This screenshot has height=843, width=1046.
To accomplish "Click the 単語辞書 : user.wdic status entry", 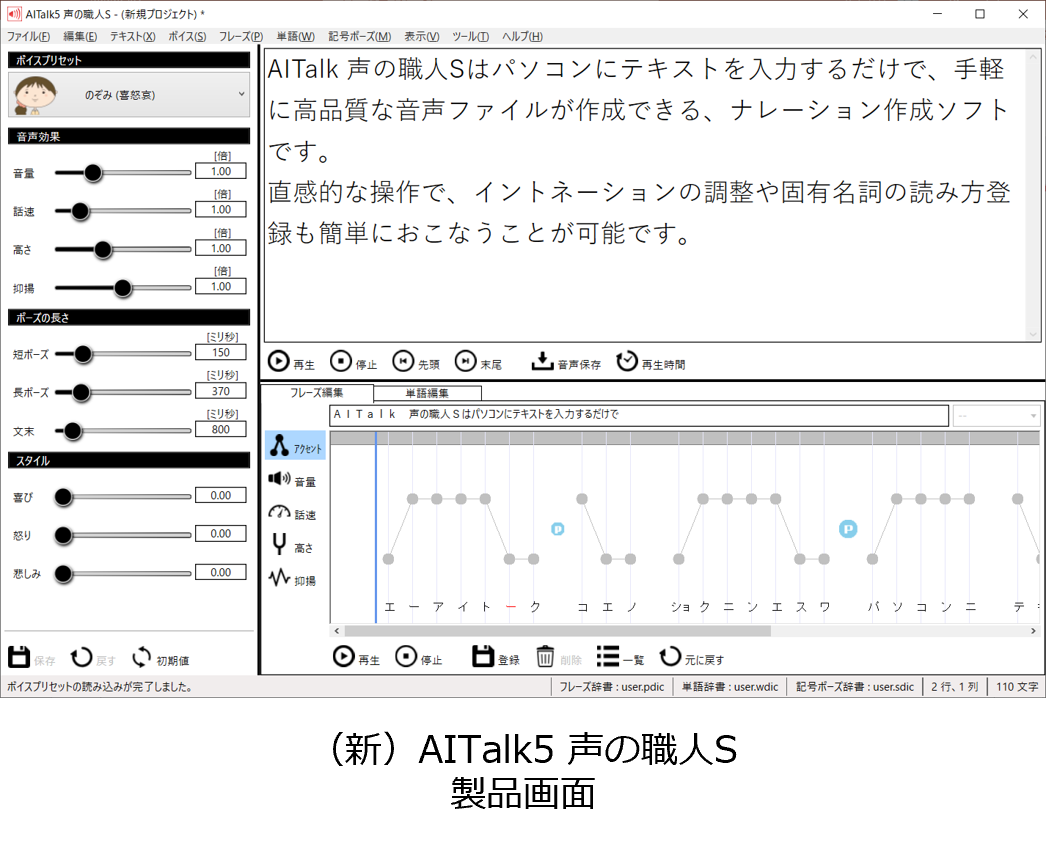I will (x=730, y=686).
